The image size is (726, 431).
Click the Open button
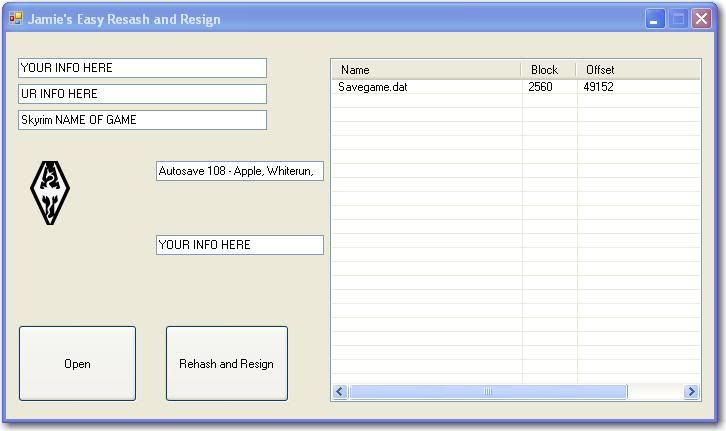[x=77, y=363]
